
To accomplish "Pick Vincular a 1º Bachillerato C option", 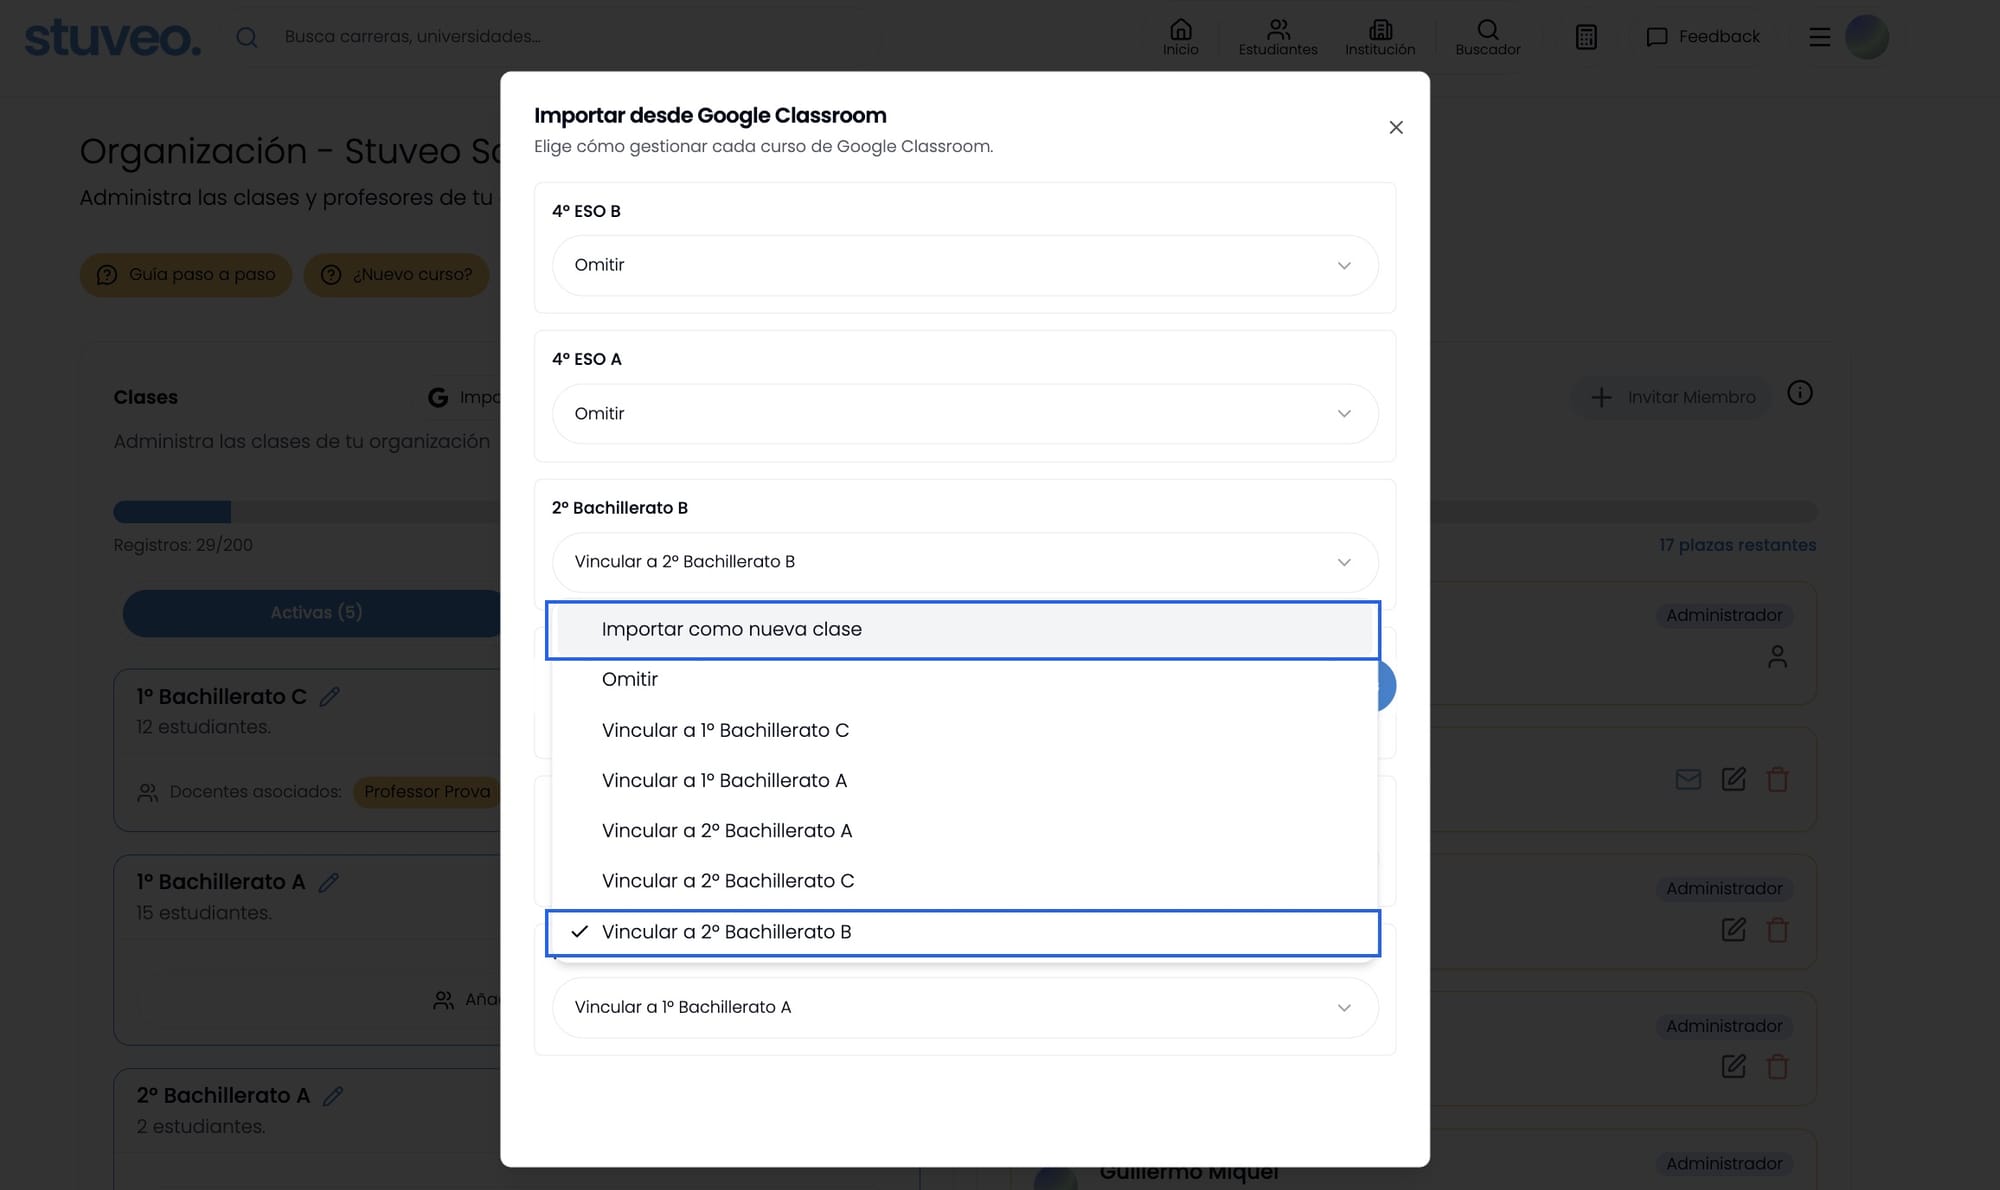I will 965,730.
